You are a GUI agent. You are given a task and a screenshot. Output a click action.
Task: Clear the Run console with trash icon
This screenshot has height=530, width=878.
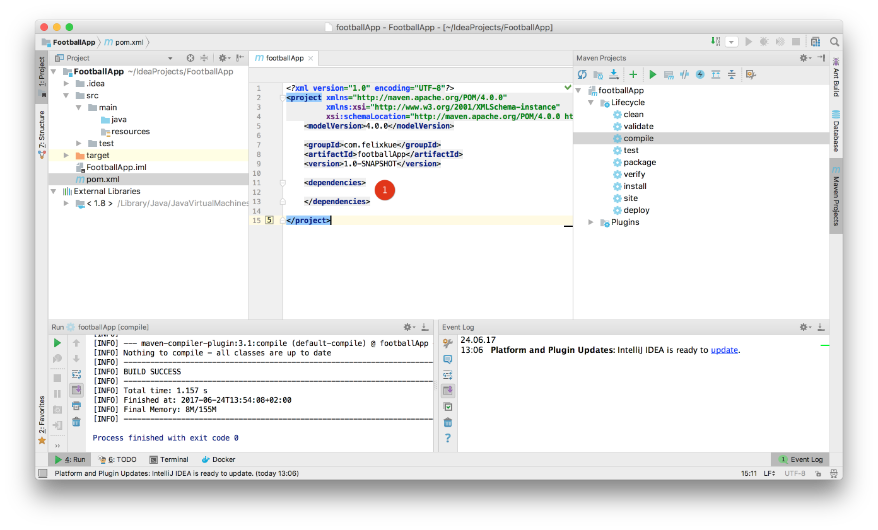[76, 421]
